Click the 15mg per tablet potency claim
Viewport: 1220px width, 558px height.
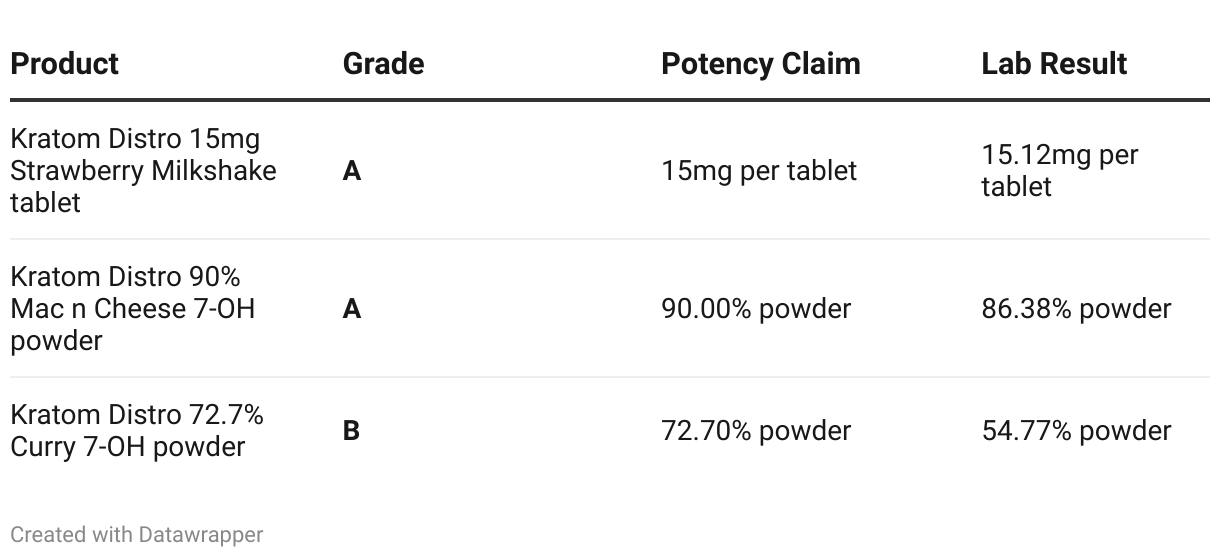pyautogui.click(x=759, y=171)
